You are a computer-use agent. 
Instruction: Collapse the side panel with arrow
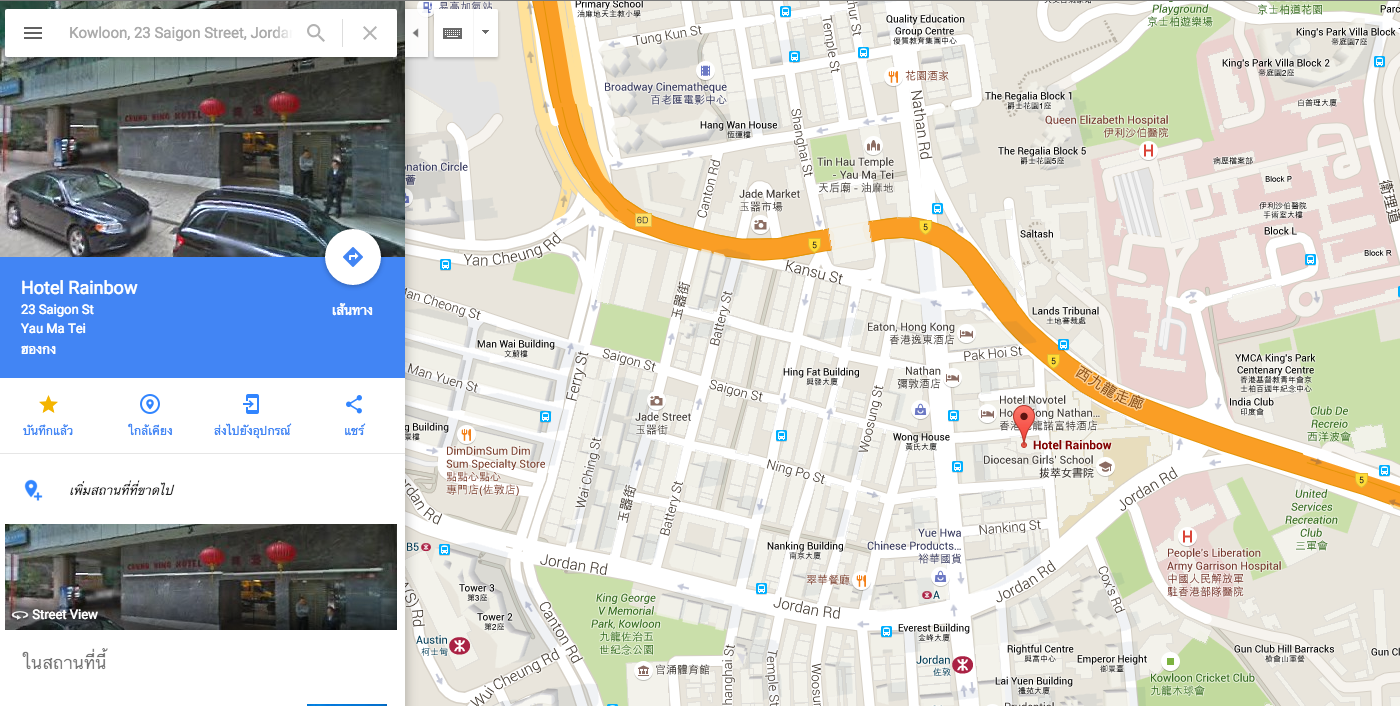pos(416,33)
